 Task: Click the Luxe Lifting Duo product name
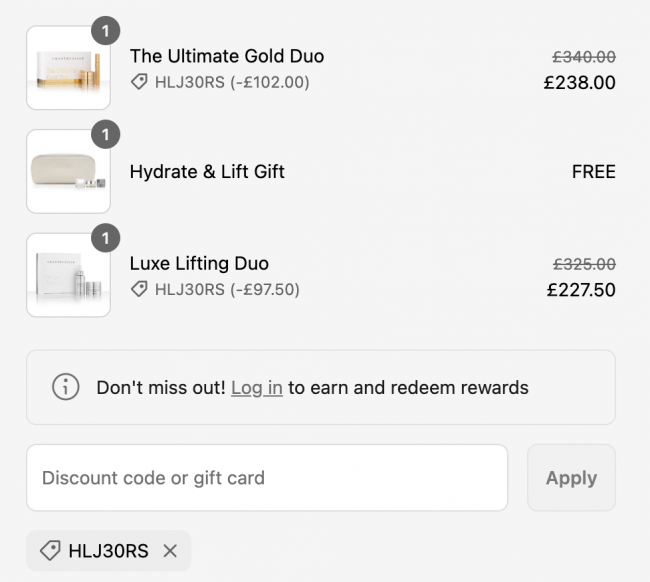(x=199, y=264)
